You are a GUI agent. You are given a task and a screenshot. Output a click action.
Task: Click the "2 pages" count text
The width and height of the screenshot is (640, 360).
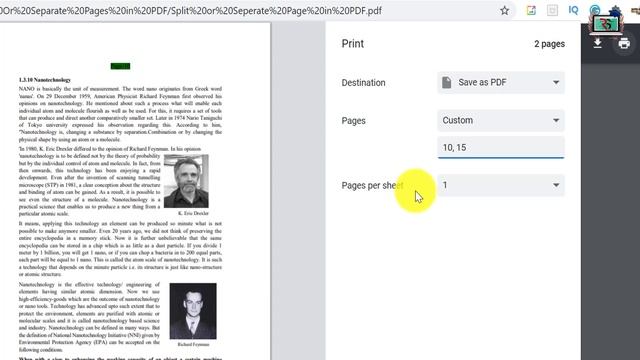[549, 44]
